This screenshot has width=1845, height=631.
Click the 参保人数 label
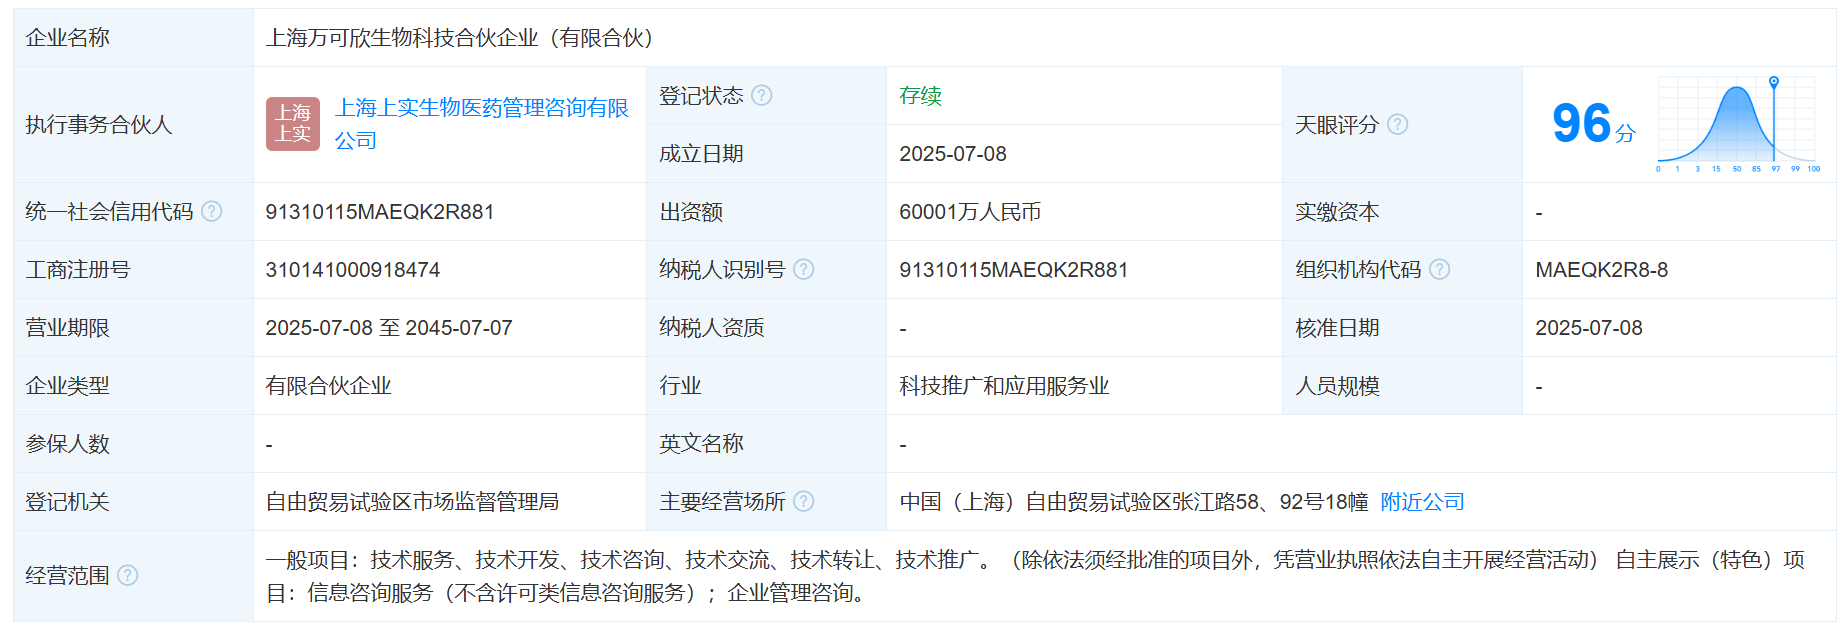pos(68,444)
